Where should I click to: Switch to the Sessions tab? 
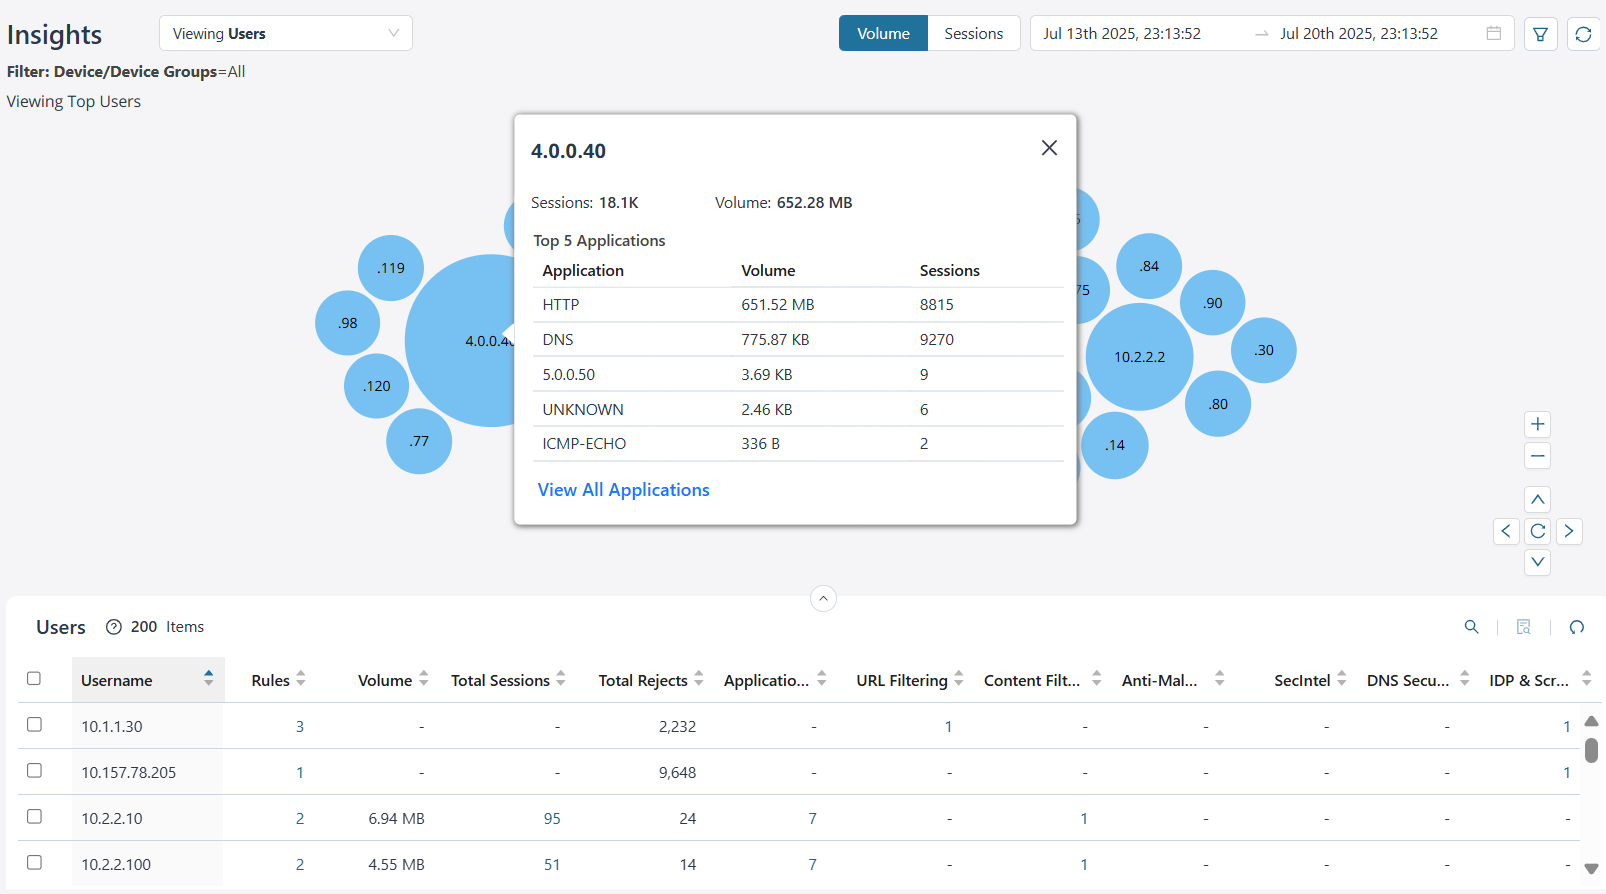[973, 34]
